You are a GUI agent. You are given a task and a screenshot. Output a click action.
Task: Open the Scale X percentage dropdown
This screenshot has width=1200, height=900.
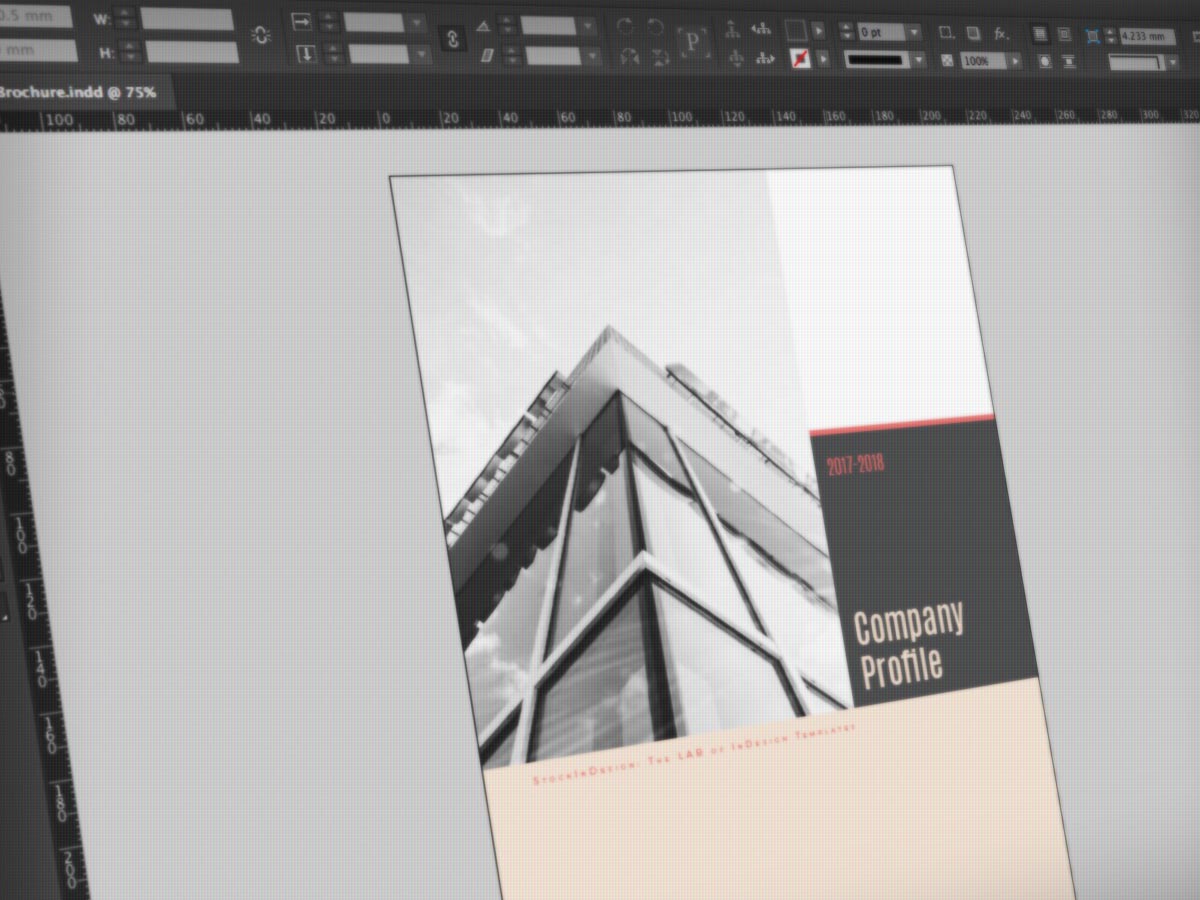[x=416, y=23]
